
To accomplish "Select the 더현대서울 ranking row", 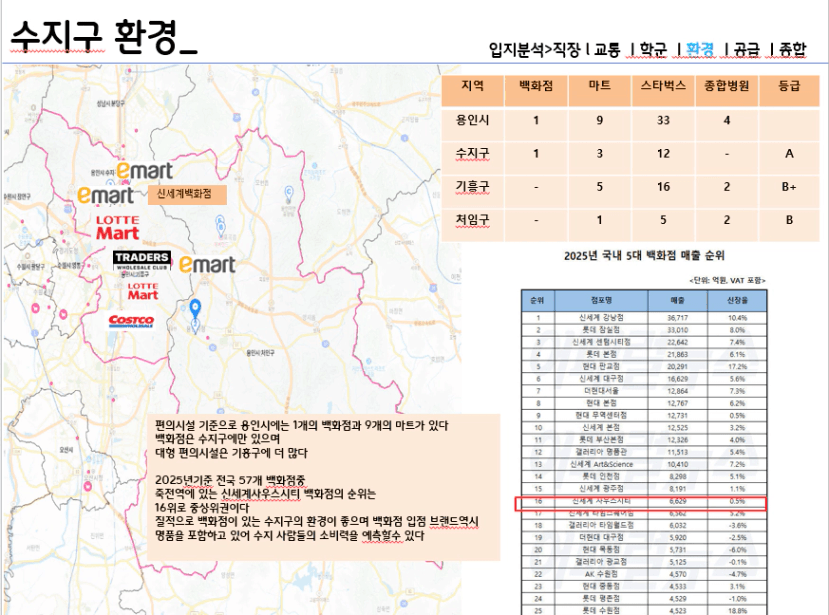I will [644, 391].
